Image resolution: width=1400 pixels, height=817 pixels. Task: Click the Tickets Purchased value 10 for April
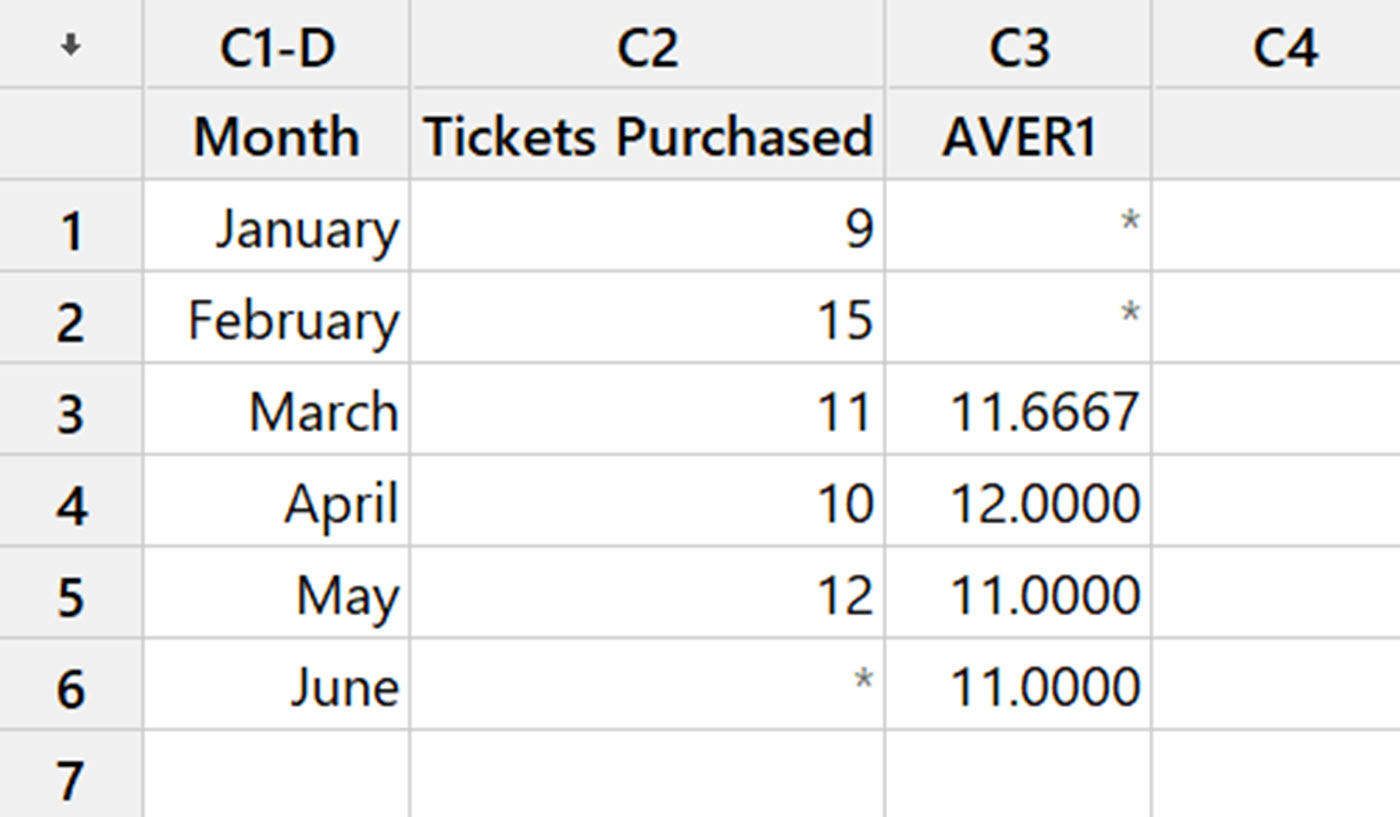point(647,502)
